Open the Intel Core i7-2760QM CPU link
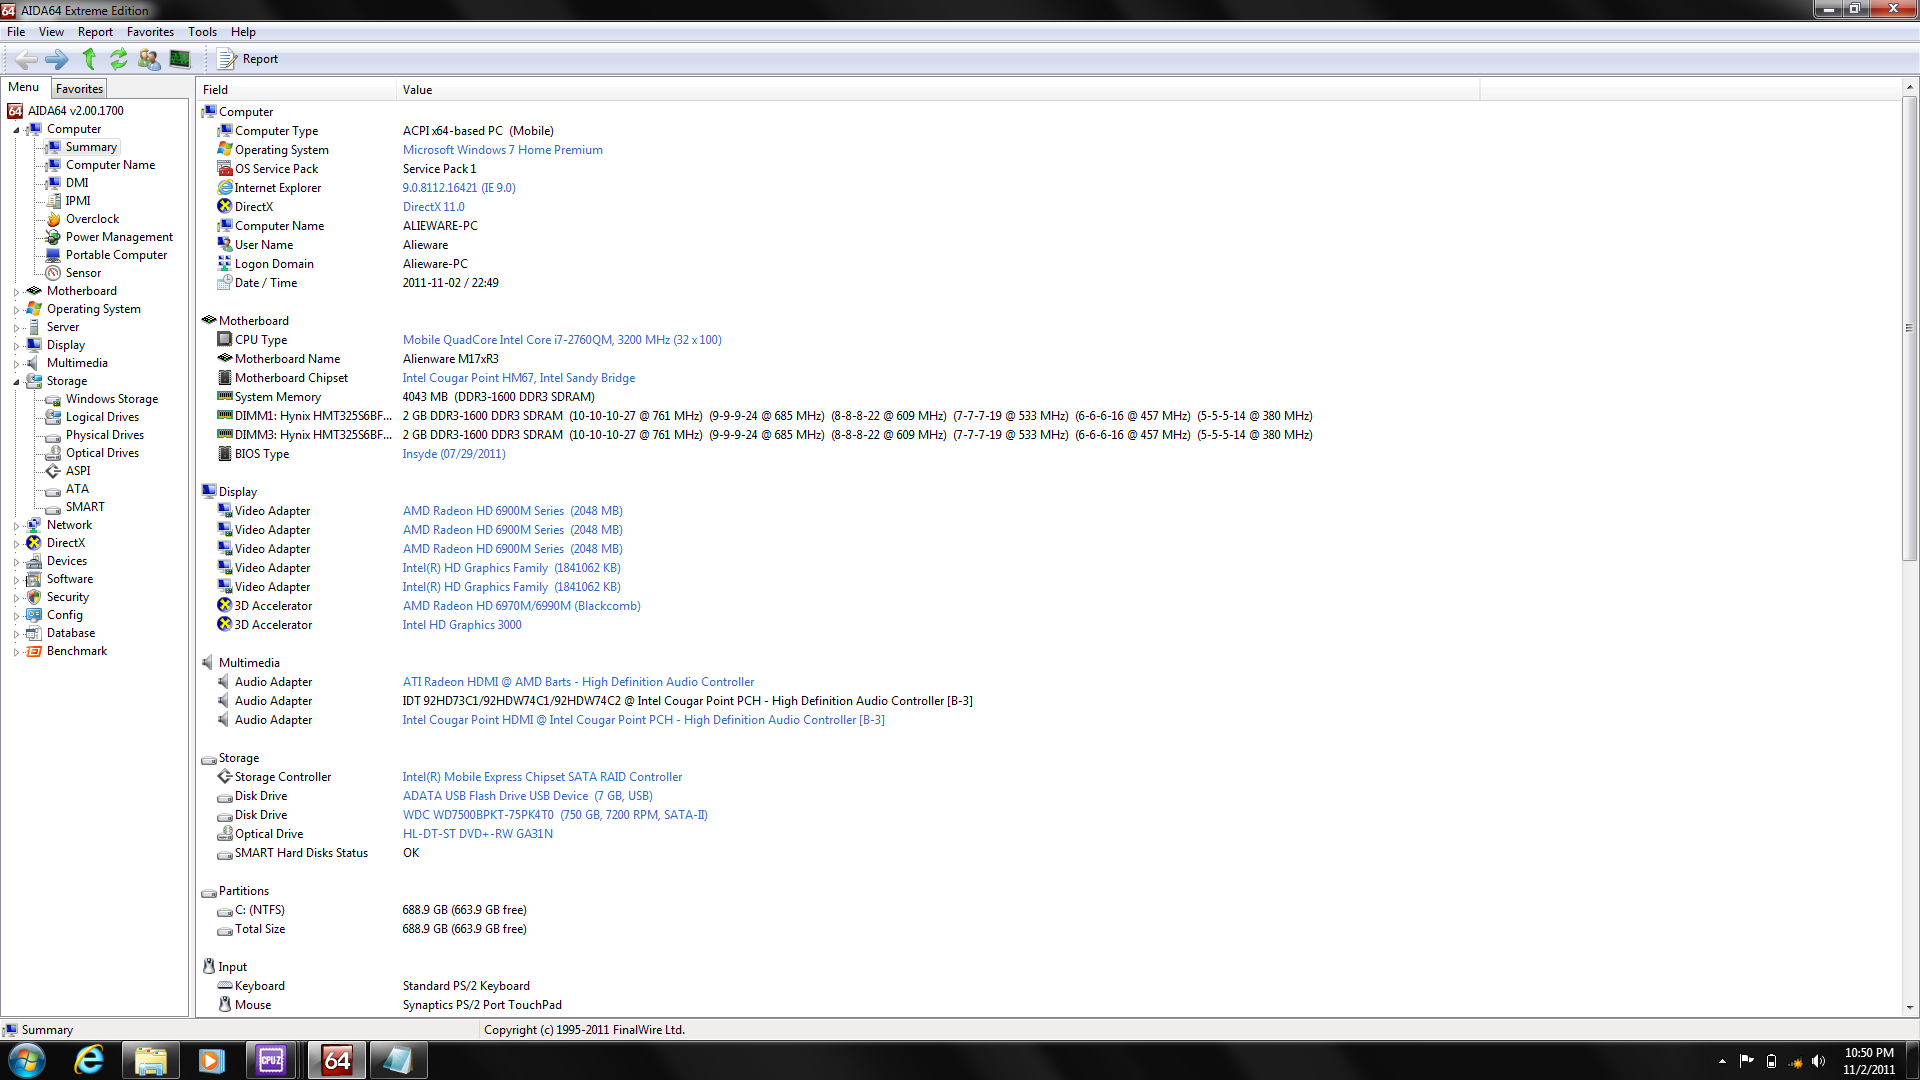1920x1080 pixels. [x=562, y=340]
